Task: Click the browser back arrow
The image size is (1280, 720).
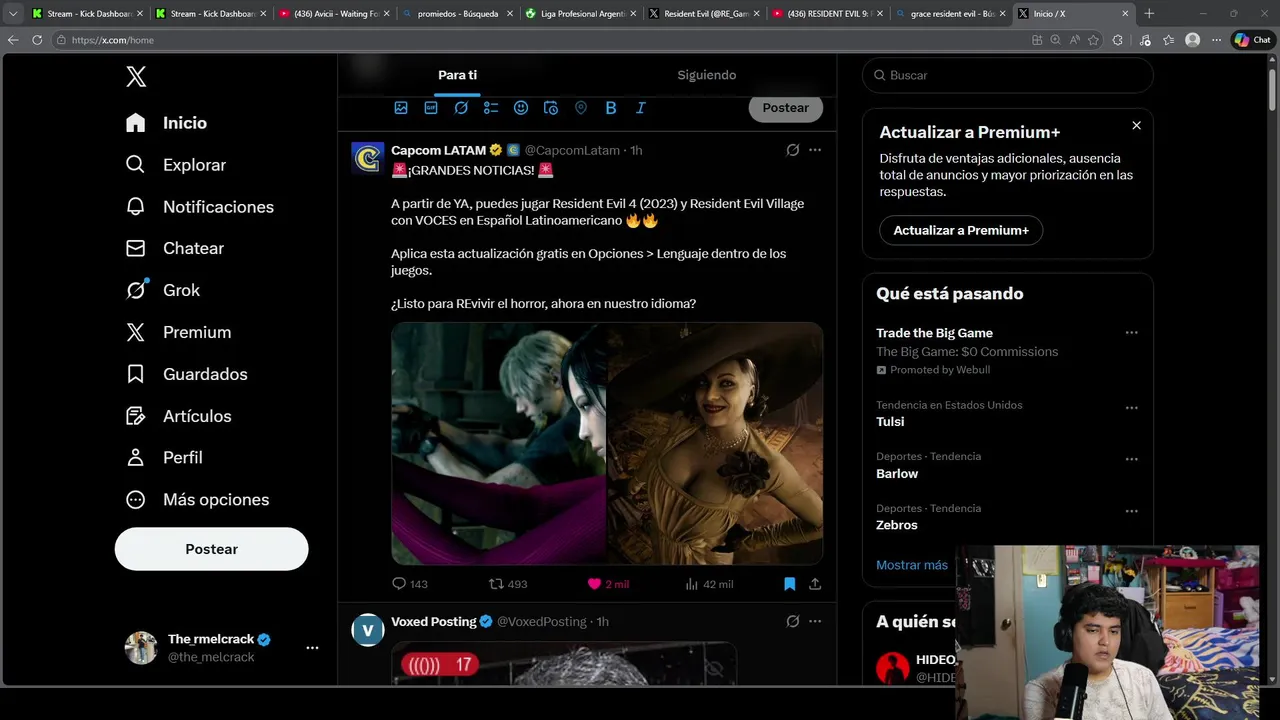Action: coord(13,40)
